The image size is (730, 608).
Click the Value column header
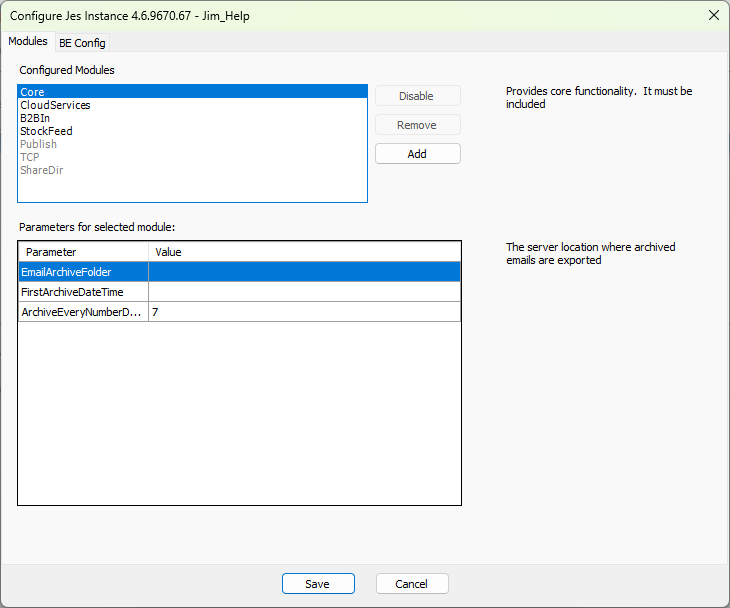click(x=304, y=252)
